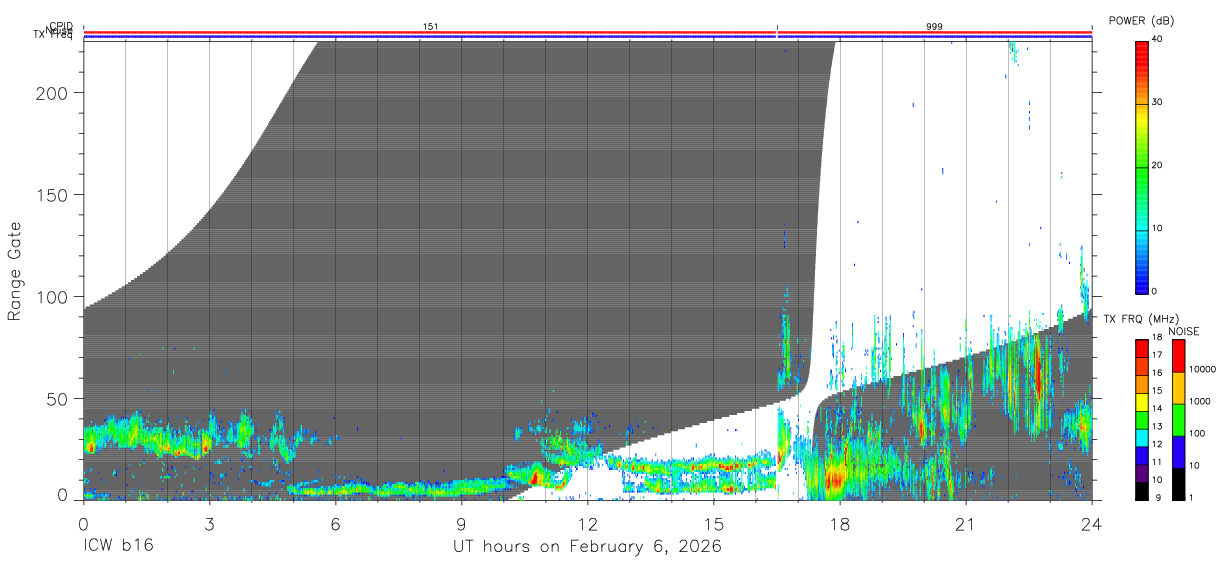1228x567 pixels.
Task: Click the '12' tick on the UT hours axis
Action: click(587, 524)
